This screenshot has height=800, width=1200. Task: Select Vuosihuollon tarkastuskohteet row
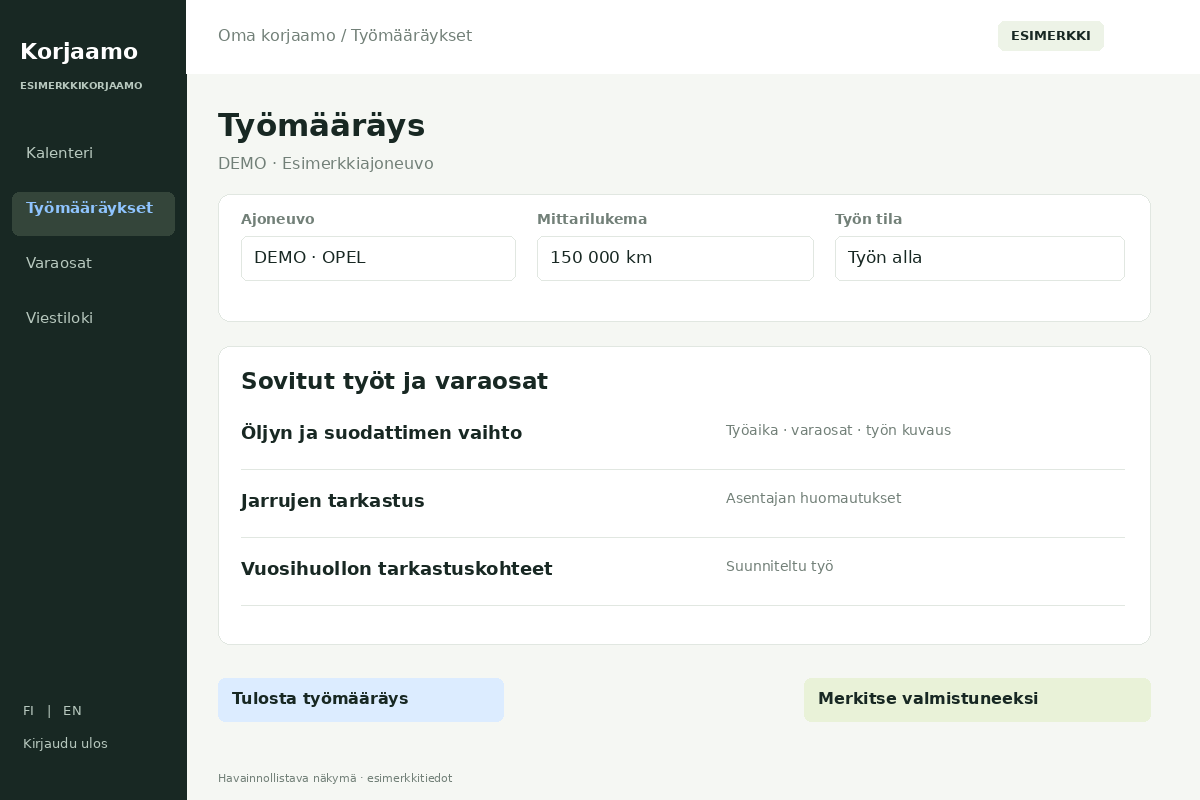[683, 572]
